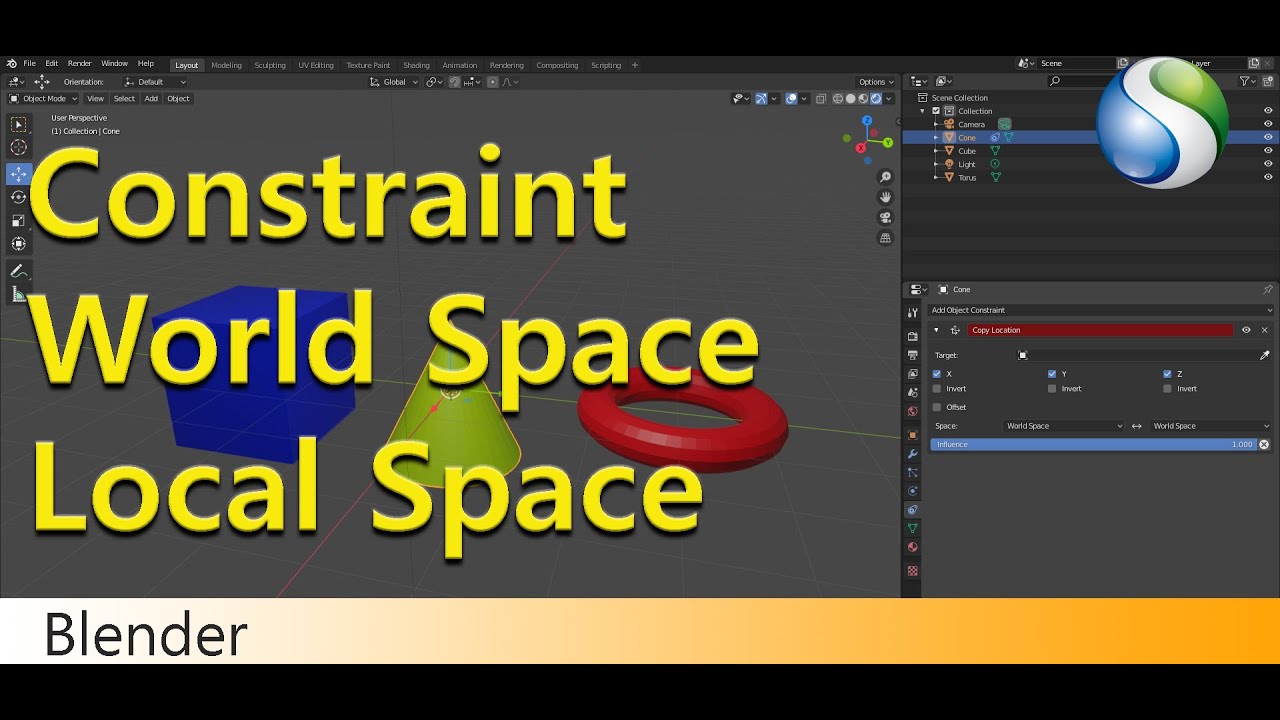Enable Invert under the Z axis

pyautogui.click(x=1167, y=388)
